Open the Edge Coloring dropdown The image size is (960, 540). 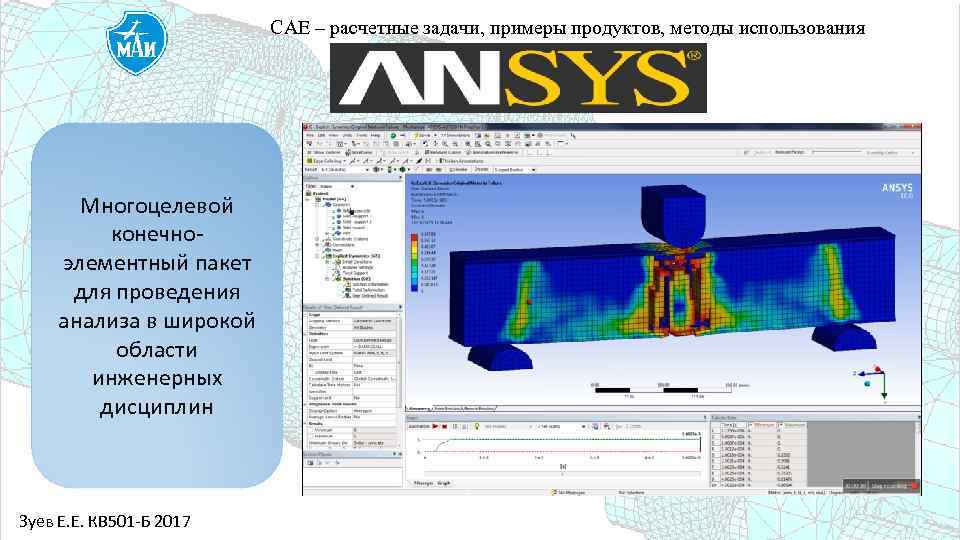pos(327,161)
